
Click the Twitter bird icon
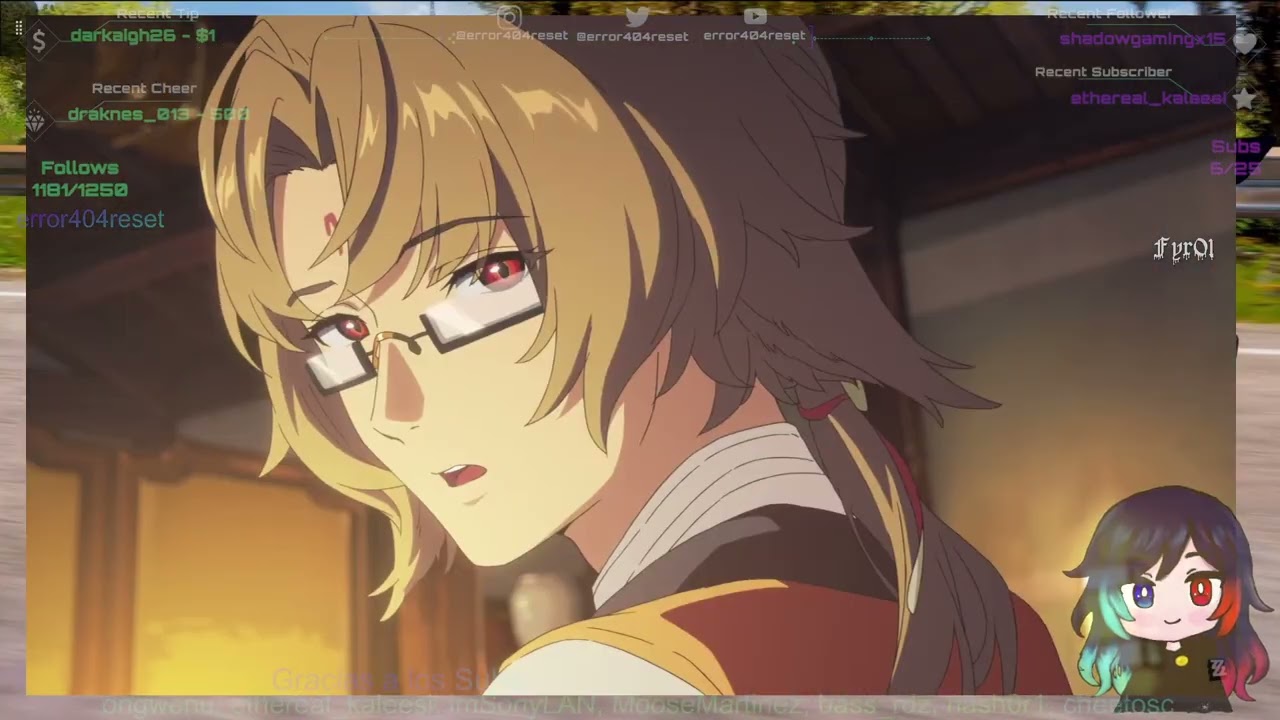click(x=637, y=16)
